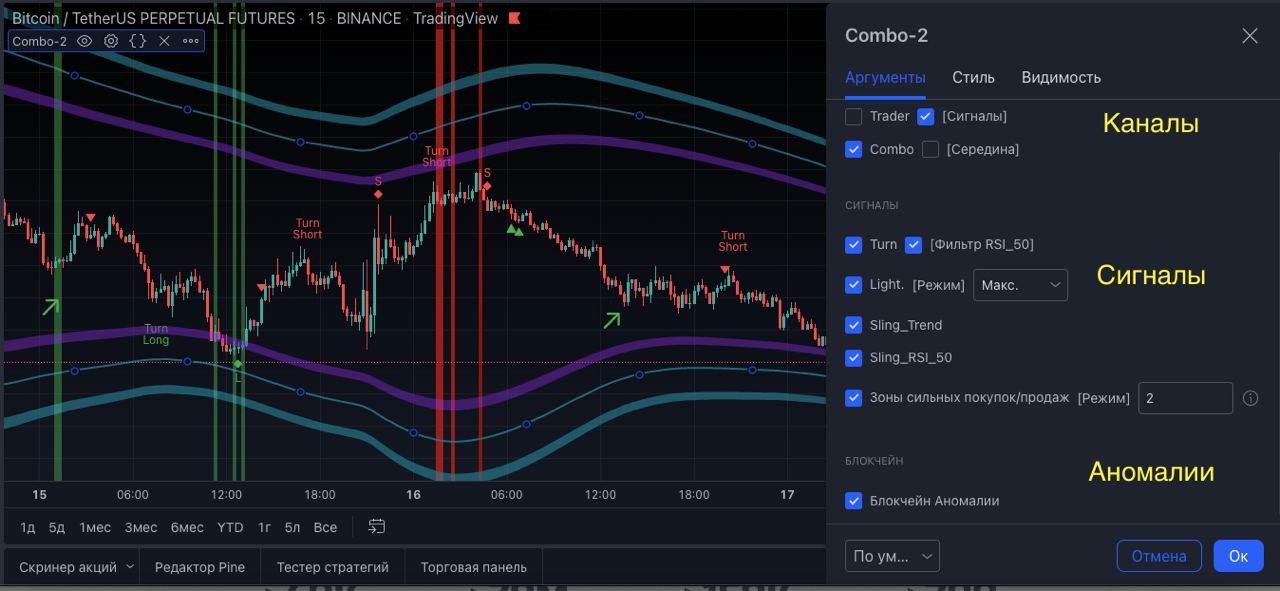Switch to Видимость tab
The width and height of the screenshot is (1280, 591).
(x=1061, y=77)
